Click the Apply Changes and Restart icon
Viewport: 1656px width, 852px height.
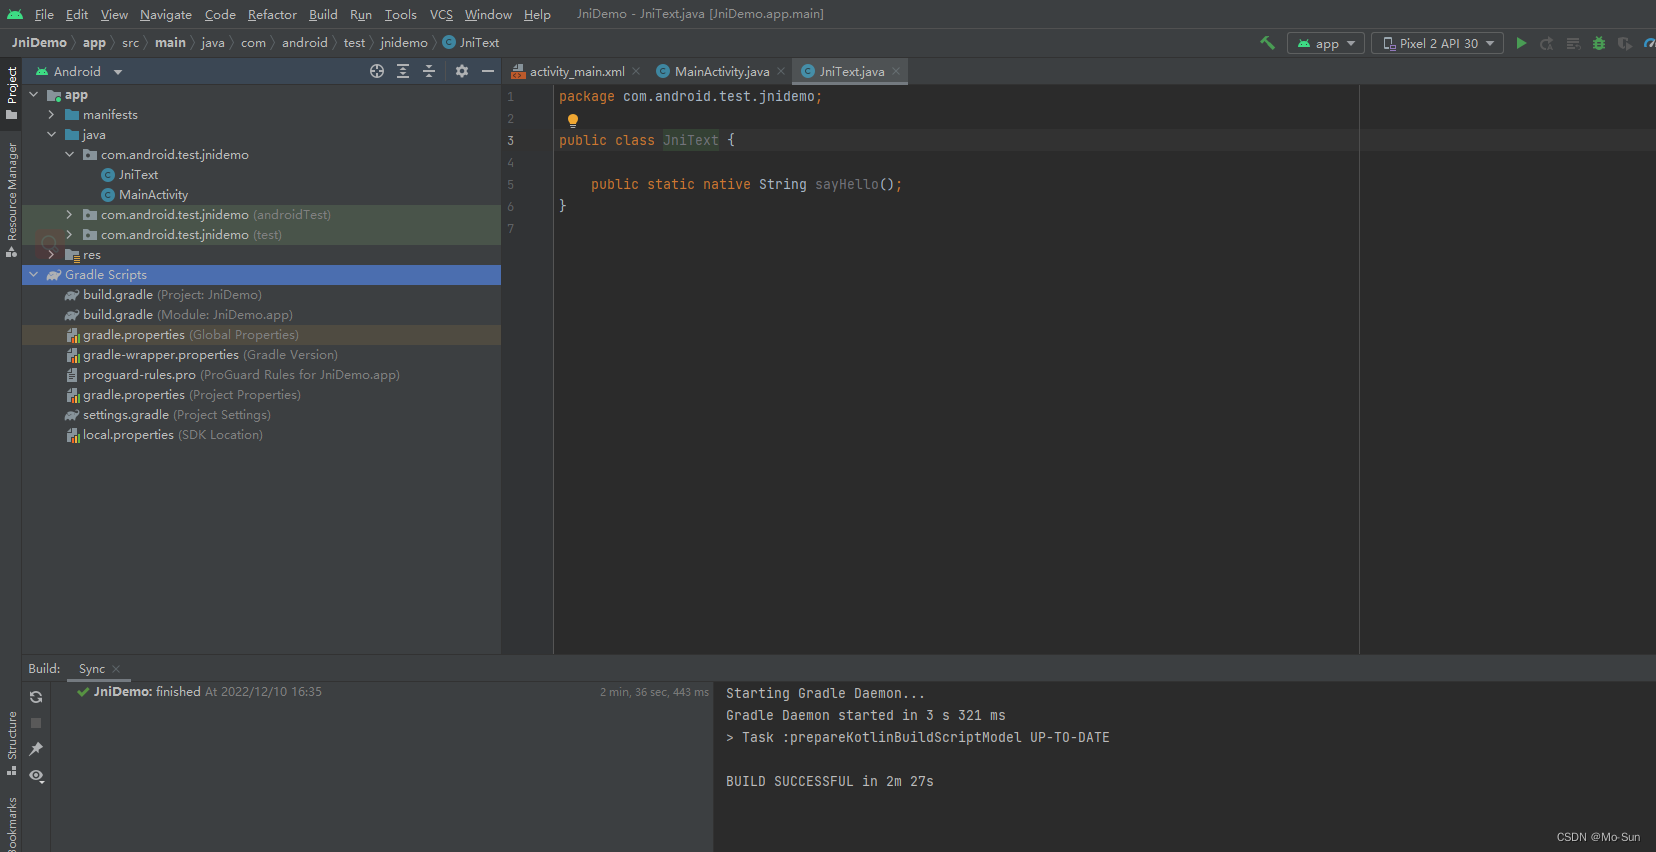point(1547,43)
